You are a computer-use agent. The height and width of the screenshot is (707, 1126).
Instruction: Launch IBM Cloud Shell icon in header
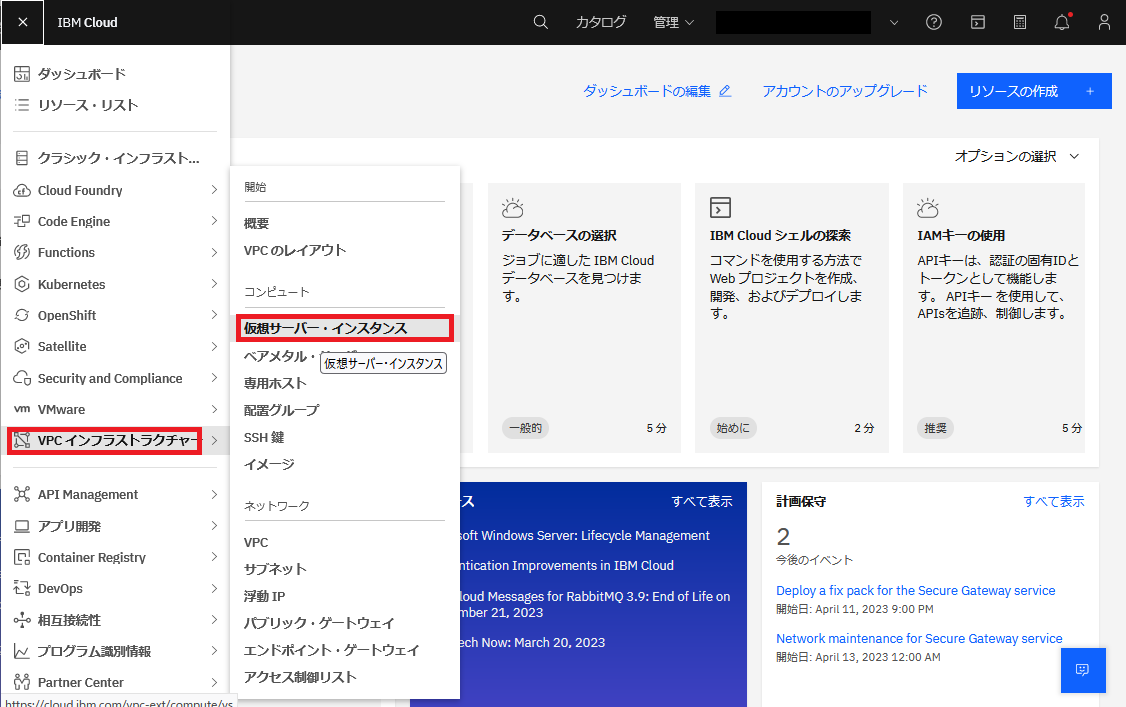(x=977, y=22)
